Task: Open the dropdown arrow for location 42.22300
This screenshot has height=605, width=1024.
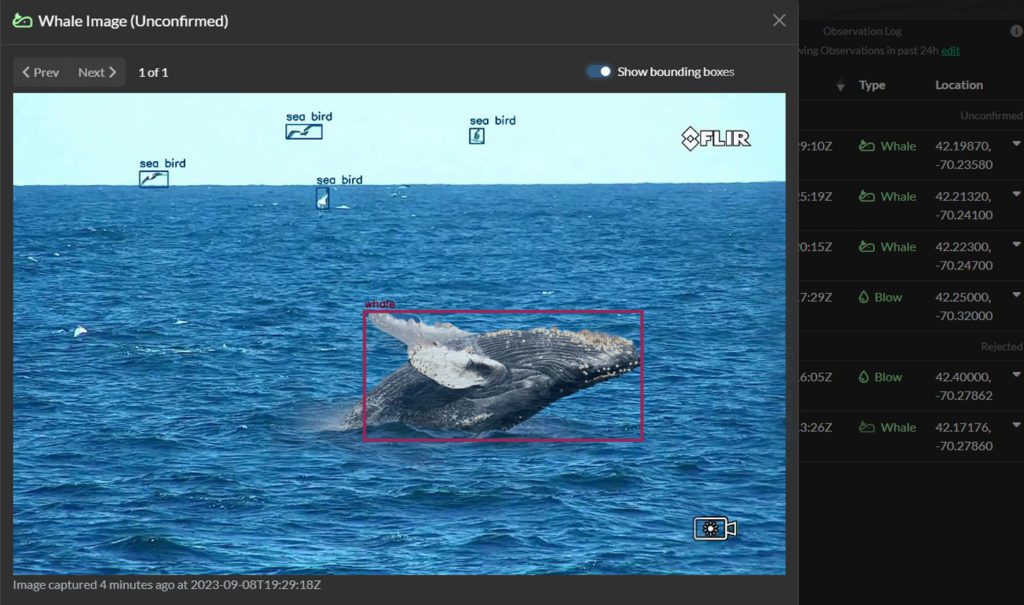Action: (1016, 245)
